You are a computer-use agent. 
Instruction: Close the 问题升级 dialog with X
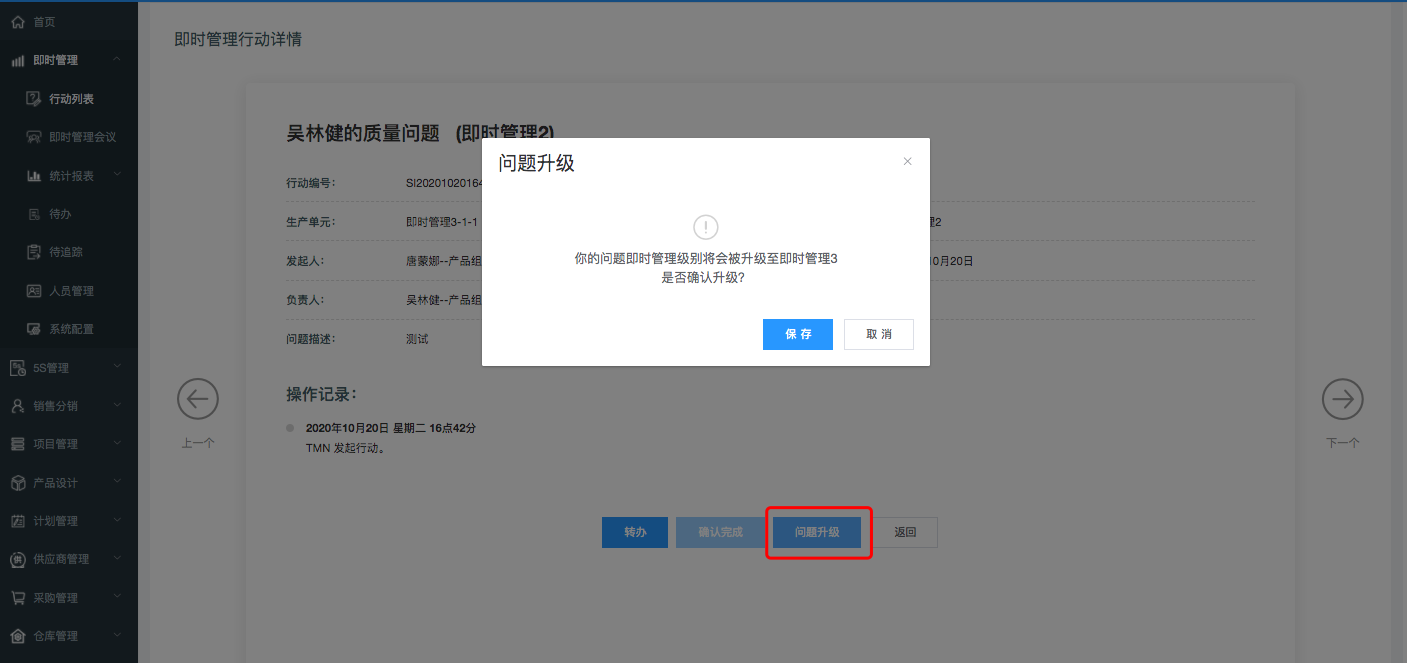point(907,161)
